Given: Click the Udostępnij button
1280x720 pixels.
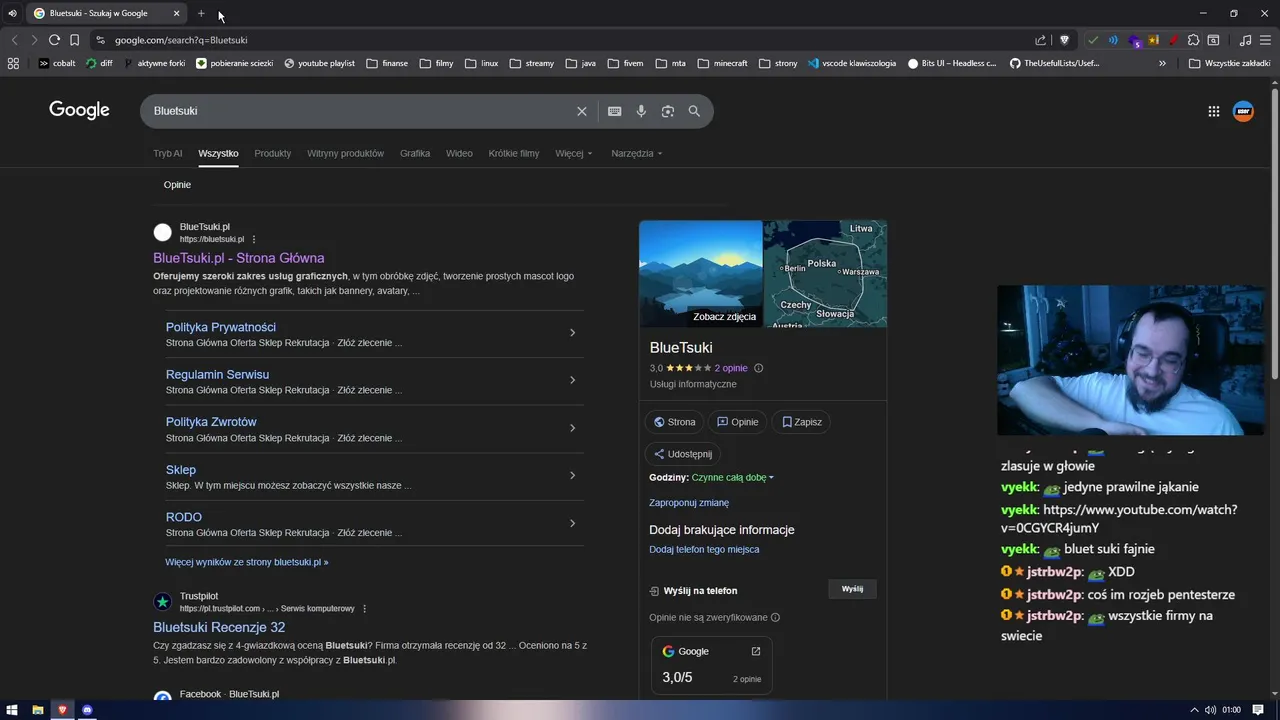Looking at the screenshot, I should point(682,454).
